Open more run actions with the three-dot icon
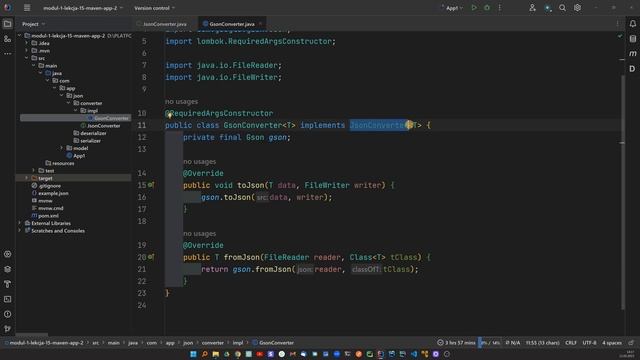This screenshot has height=360, width=640. pos(500,8)
